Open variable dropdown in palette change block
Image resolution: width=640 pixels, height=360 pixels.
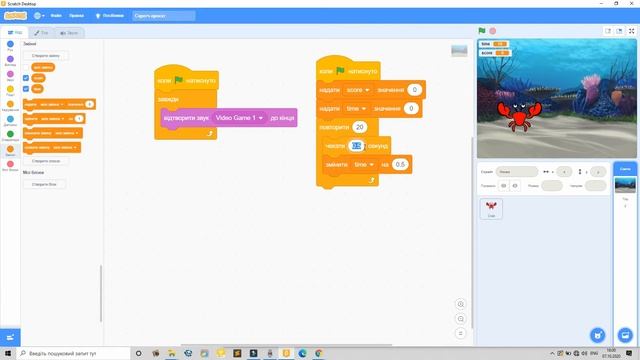click(x=52, y=119)
